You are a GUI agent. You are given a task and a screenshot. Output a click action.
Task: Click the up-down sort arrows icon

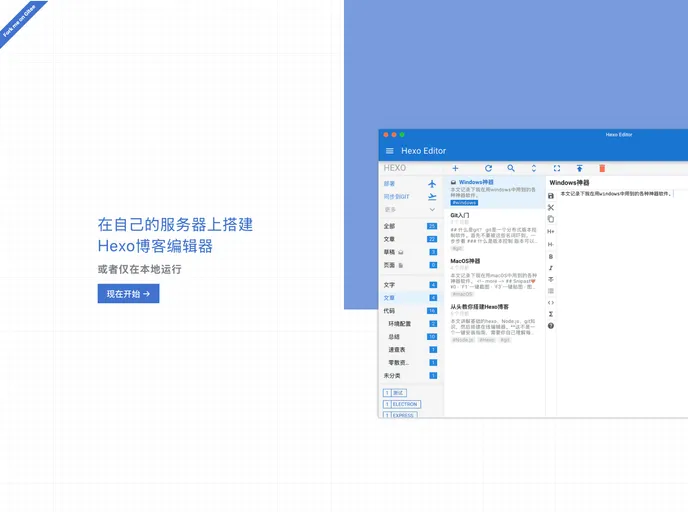coord(534,168)
